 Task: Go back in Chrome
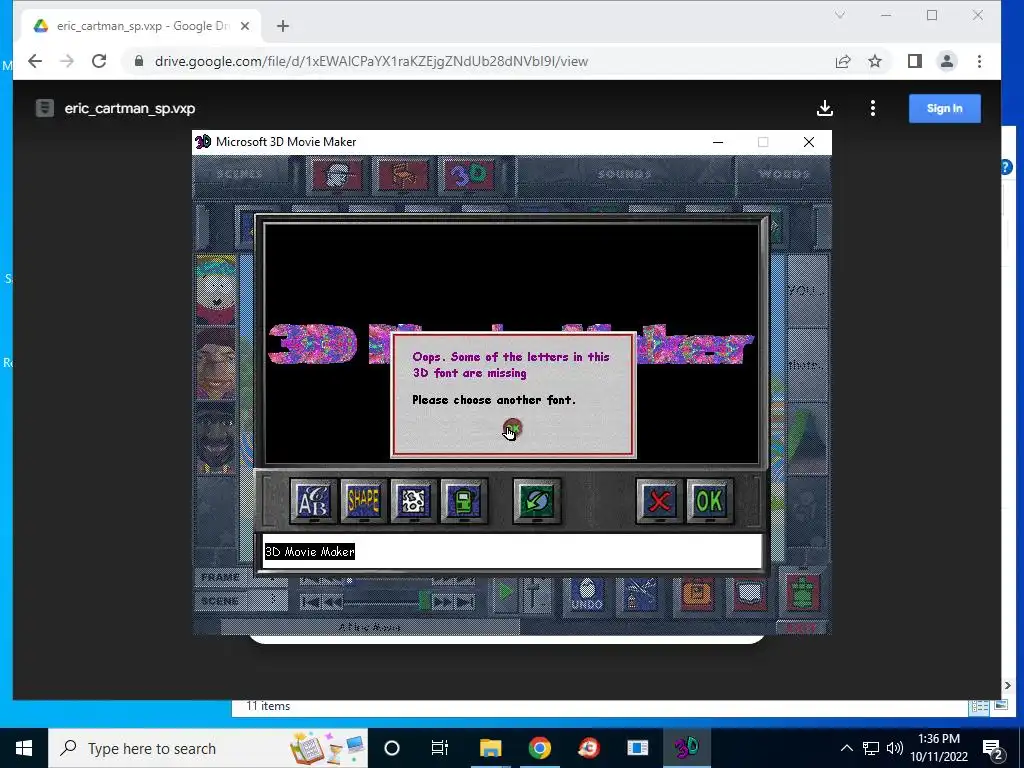pos(35,61)
